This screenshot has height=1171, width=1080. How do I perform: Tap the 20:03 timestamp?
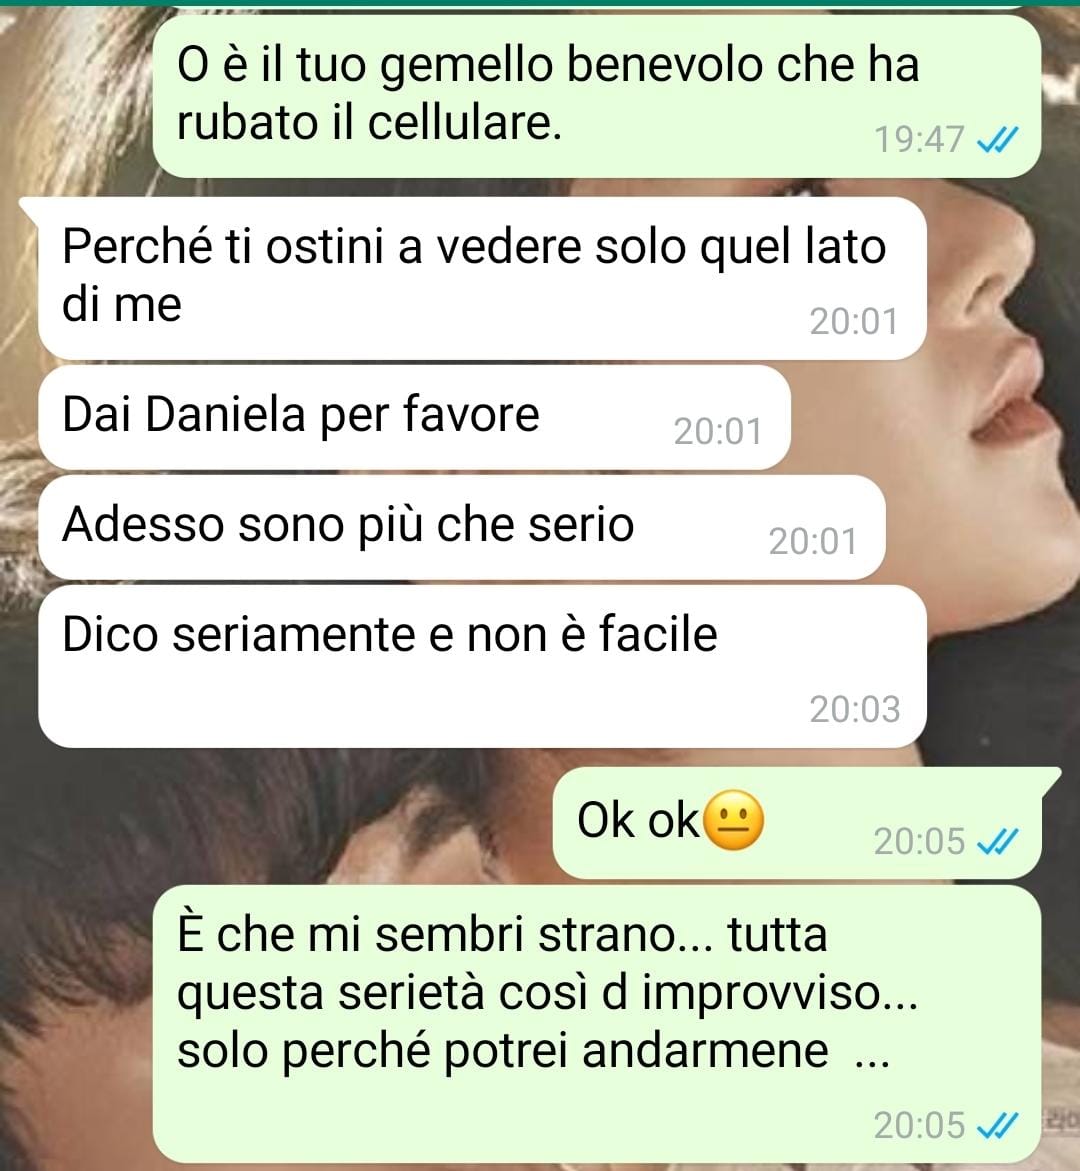coord(855,709)
